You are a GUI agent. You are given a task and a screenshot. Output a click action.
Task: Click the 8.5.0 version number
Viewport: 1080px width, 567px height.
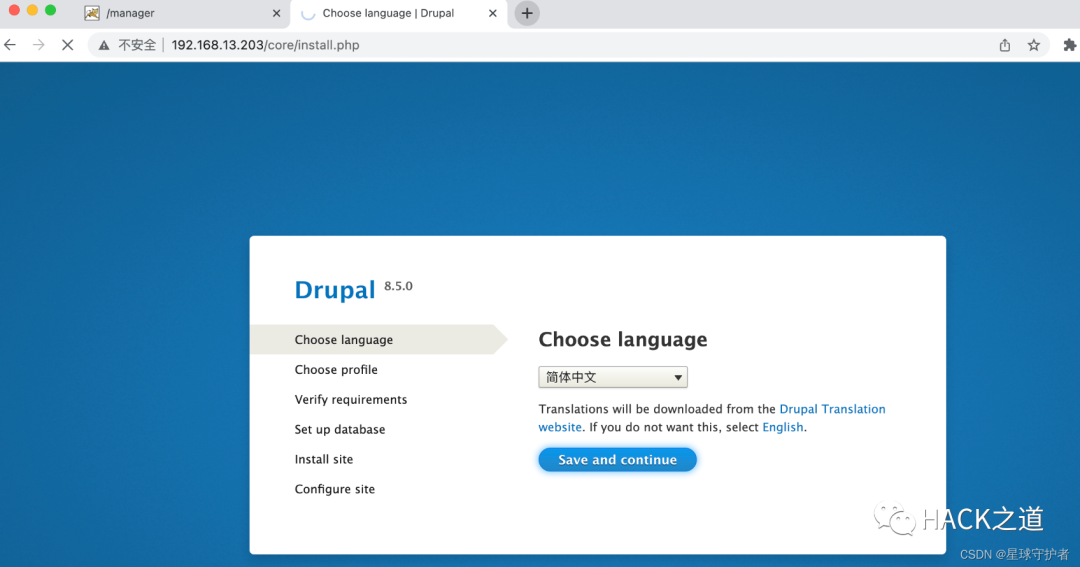point(398,286)
